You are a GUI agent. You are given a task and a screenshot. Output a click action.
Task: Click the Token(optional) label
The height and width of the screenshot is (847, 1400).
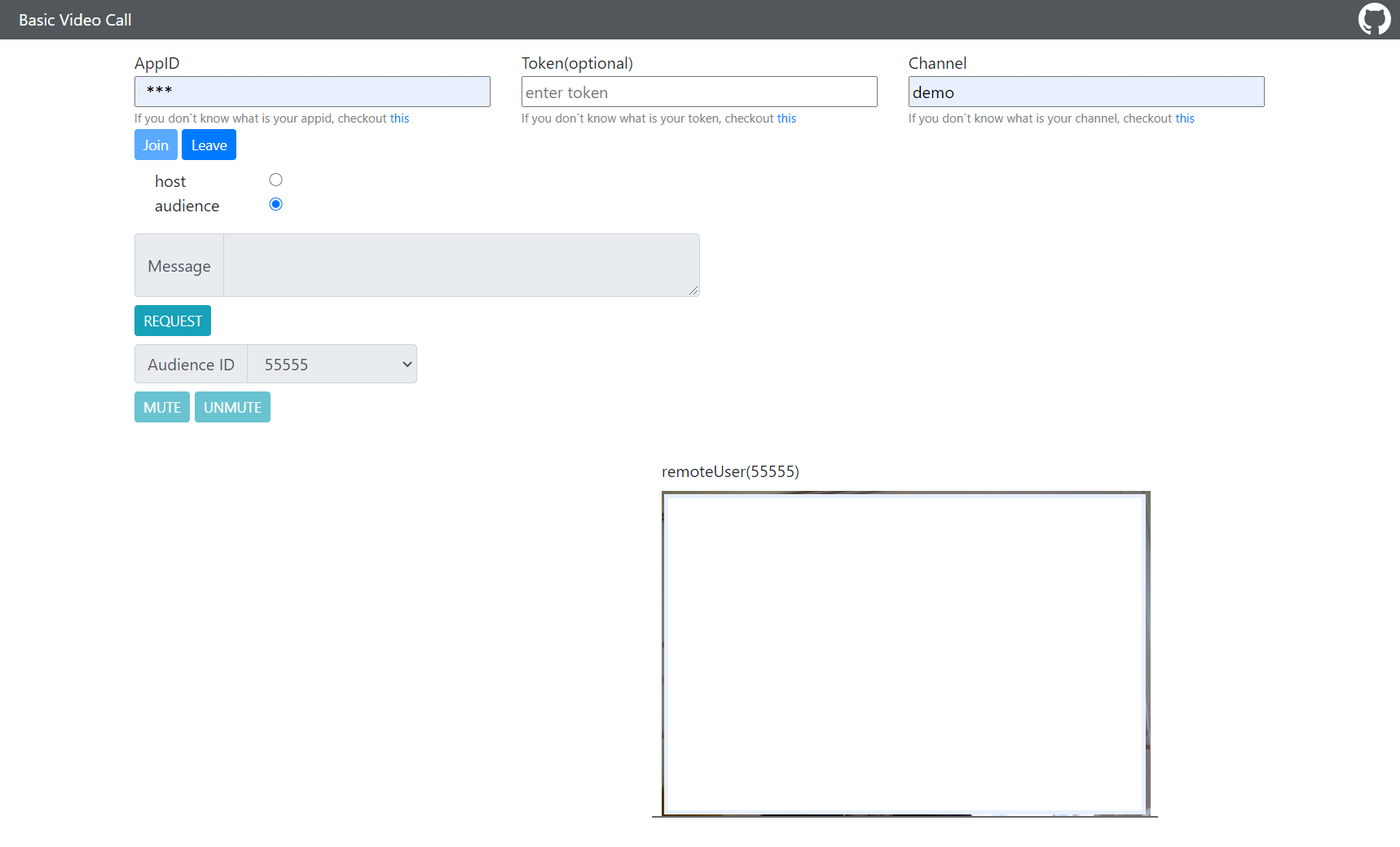(x=578, y=63)
